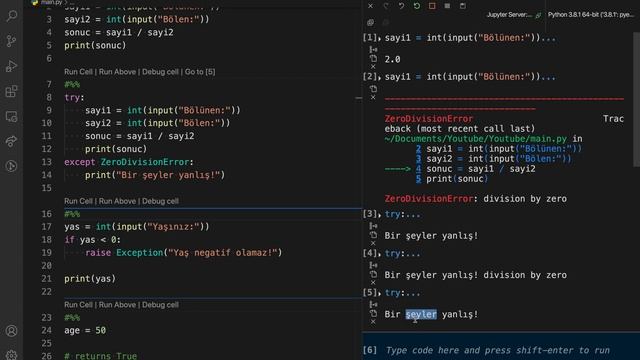Click the Redo icon in the interactive toolbar
This screenshot has height=360, width=640.
[386, 6]
